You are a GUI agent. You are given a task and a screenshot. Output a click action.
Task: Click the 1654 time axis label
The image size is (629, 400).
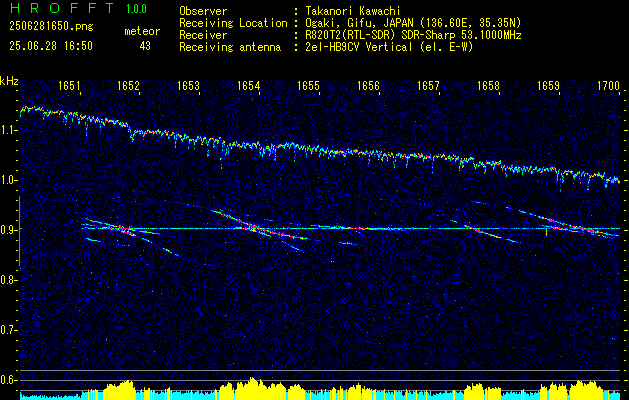tap(248, 86)
